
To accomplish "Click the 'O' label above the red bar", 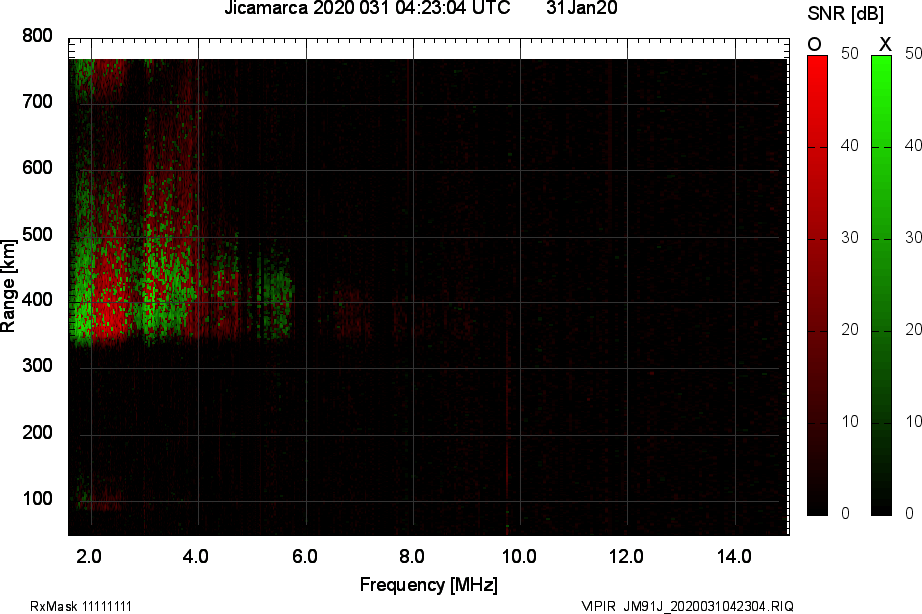I will pyautogui.click(x=814, y=45).
